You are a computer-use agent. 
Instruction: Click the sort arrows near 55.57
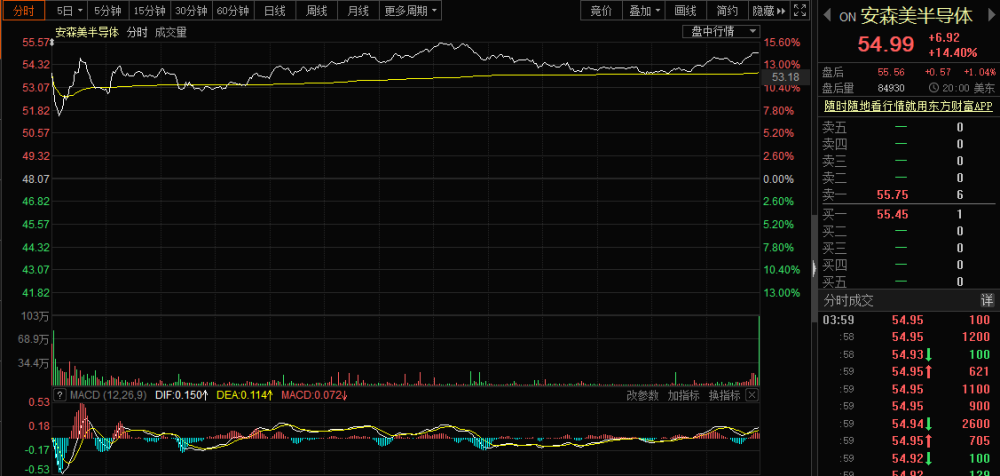52,42
